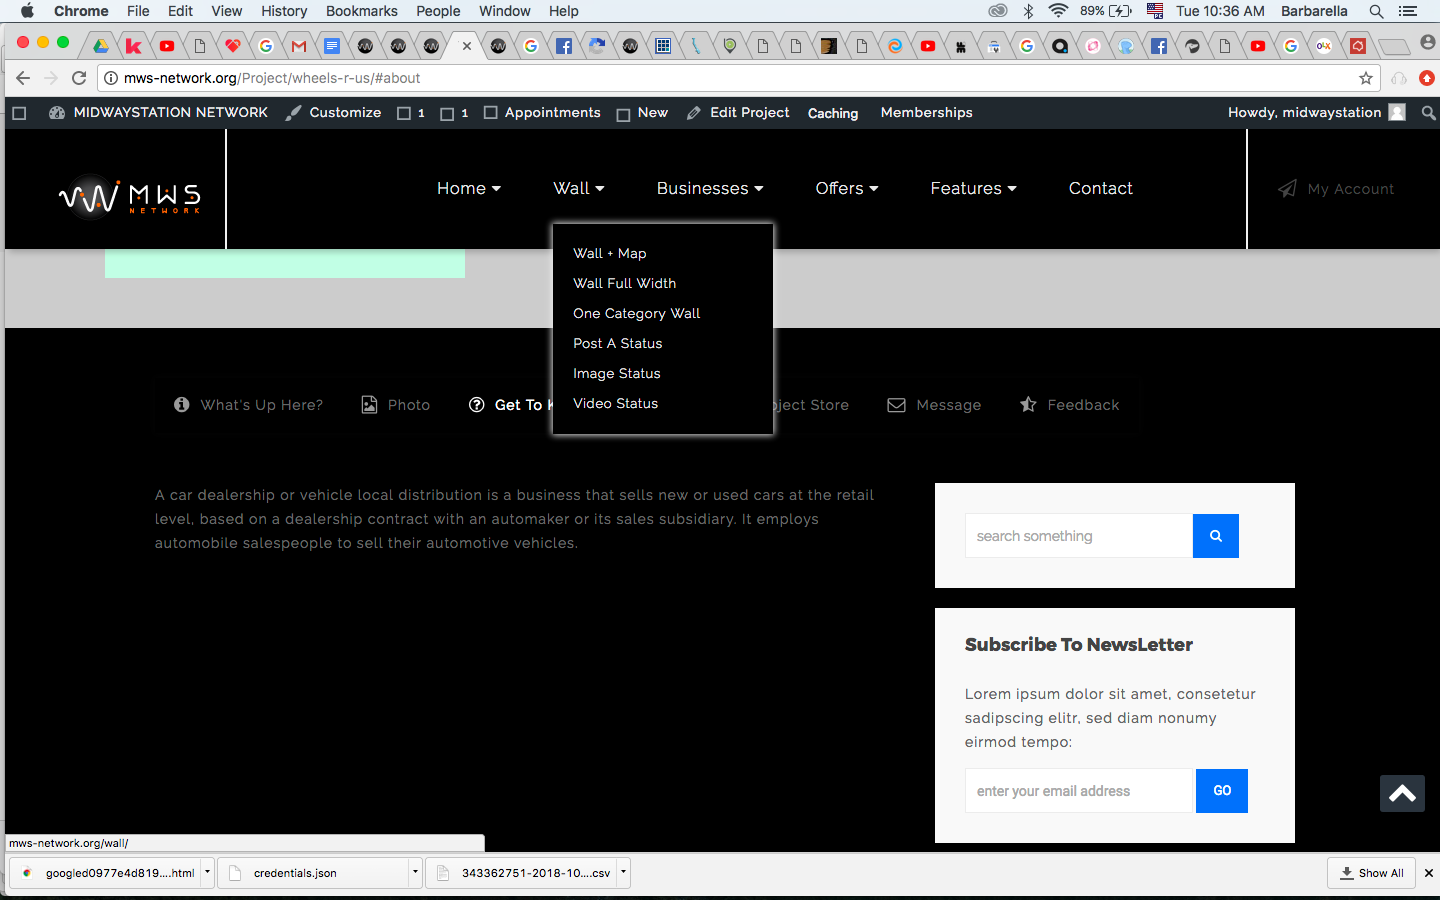Choose Video Status from the Wall menu
The image size is (1440, 900).
[615, 403]
